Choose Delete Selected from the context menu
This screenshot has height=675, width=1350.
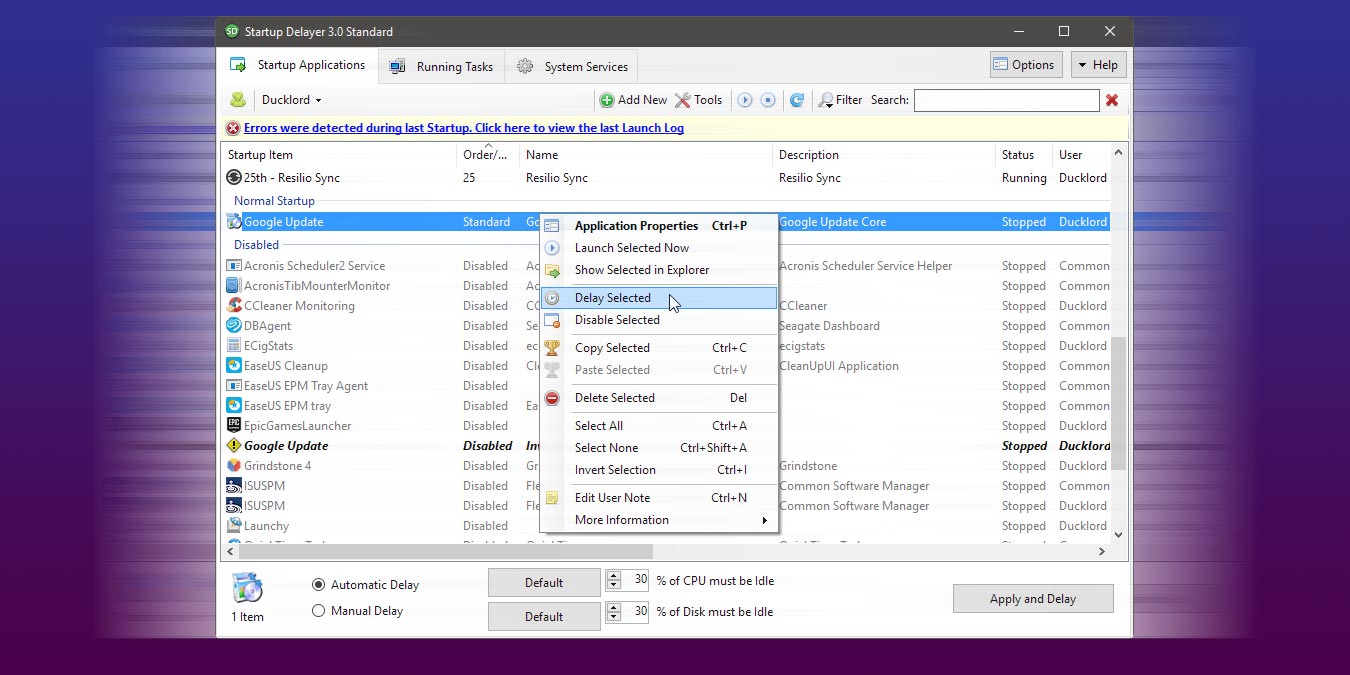[x=613, y=397]
